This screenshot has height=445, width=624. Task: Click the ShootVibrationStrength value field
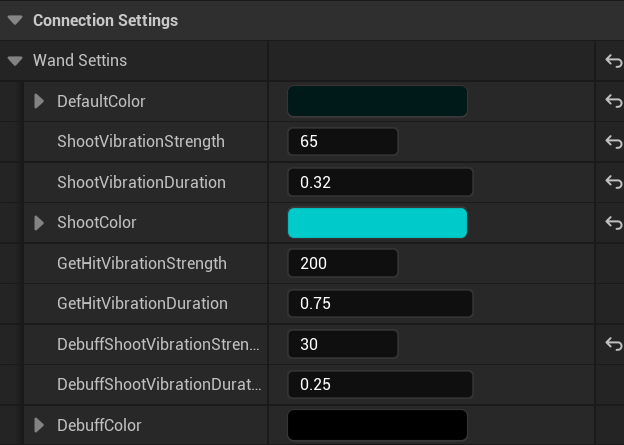tap(342, 142)
